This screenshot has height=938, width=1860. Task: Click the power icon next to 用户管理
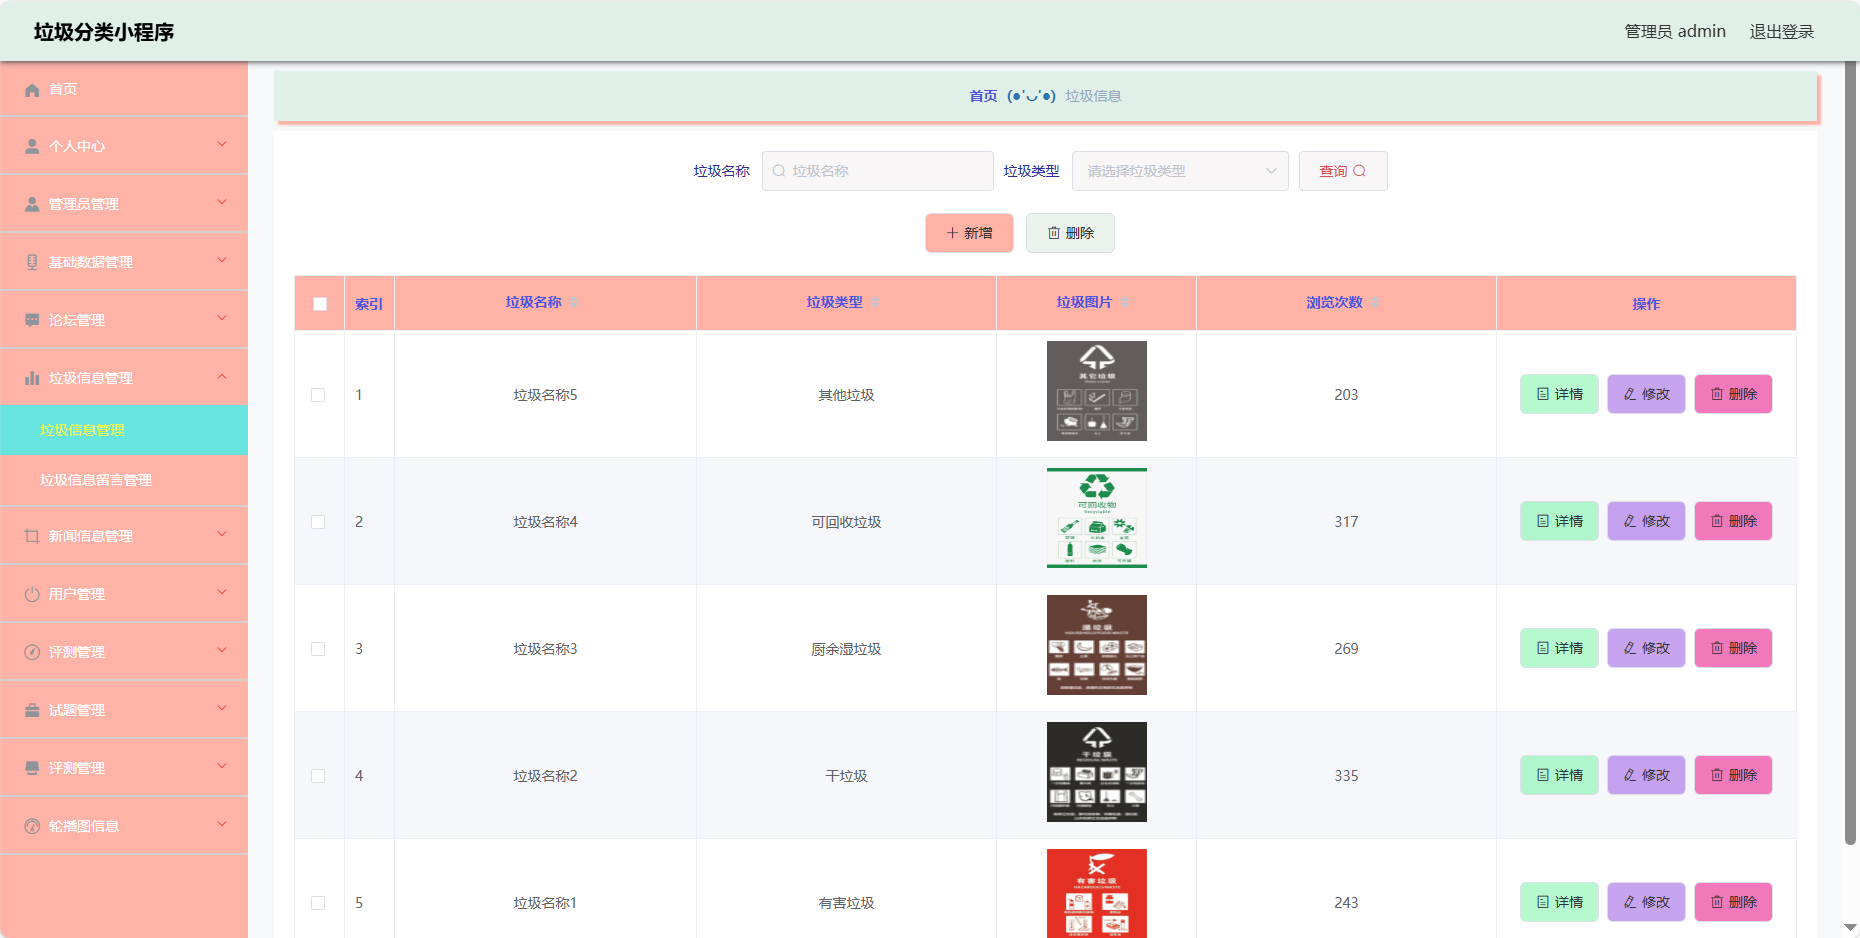click(32, 595)
